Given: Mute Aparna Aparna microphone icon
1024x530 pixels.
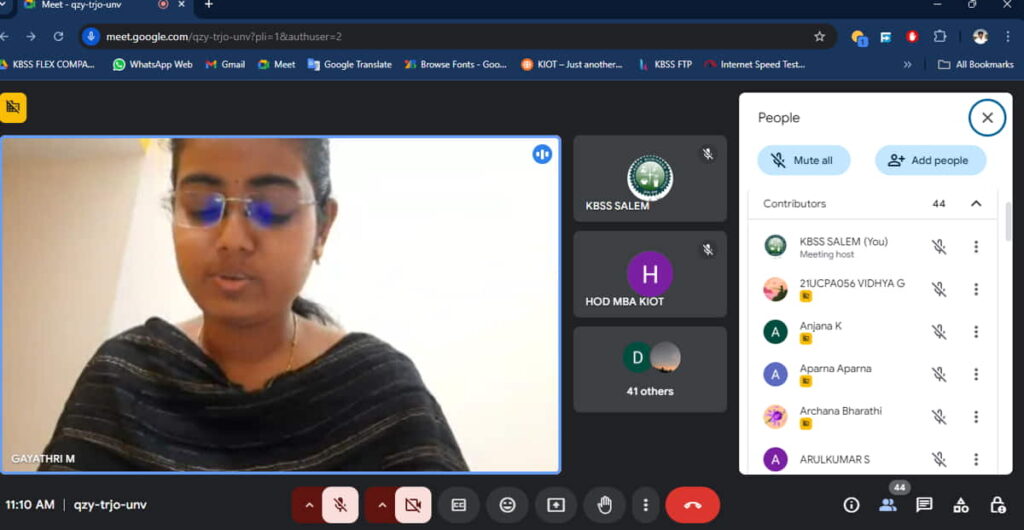Looking at the screenshot, I should pyautogui.click(x=938, y=374).
